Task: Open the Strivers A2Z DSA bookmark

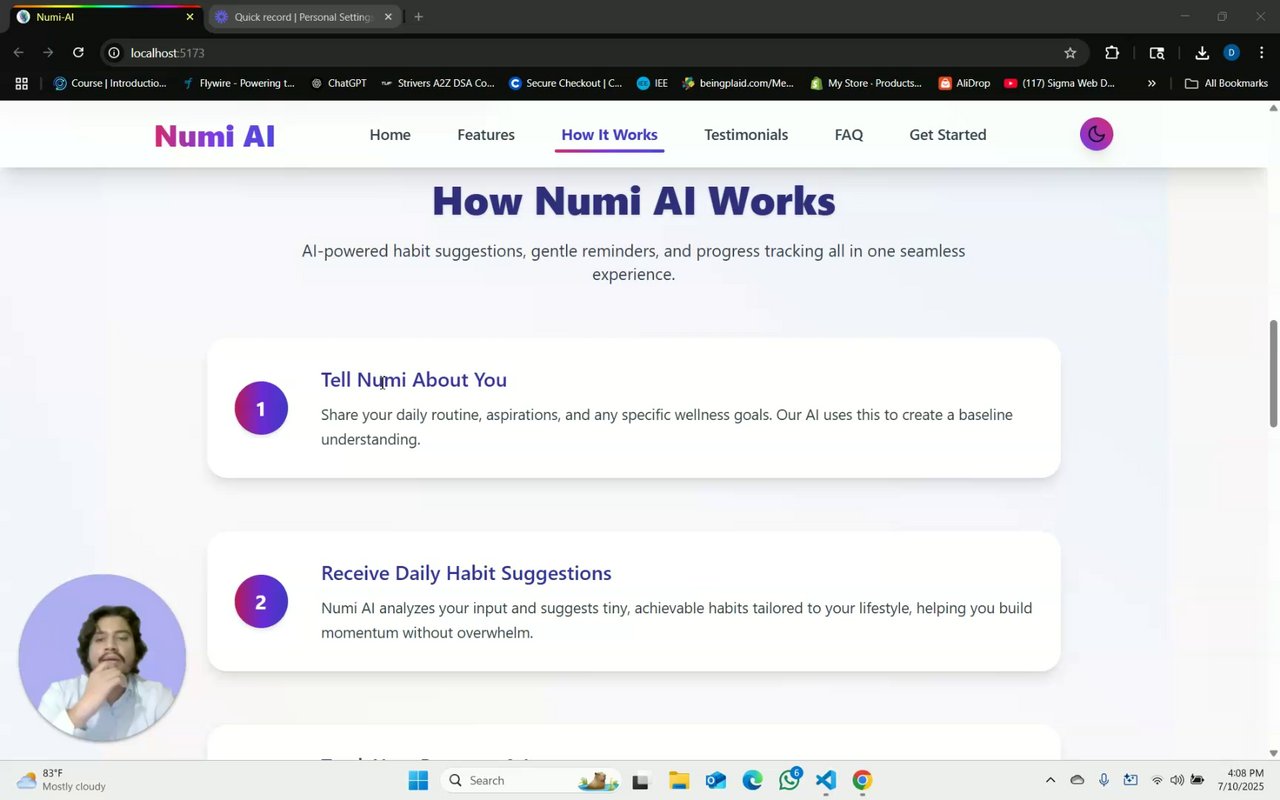Action: point(437,83)
